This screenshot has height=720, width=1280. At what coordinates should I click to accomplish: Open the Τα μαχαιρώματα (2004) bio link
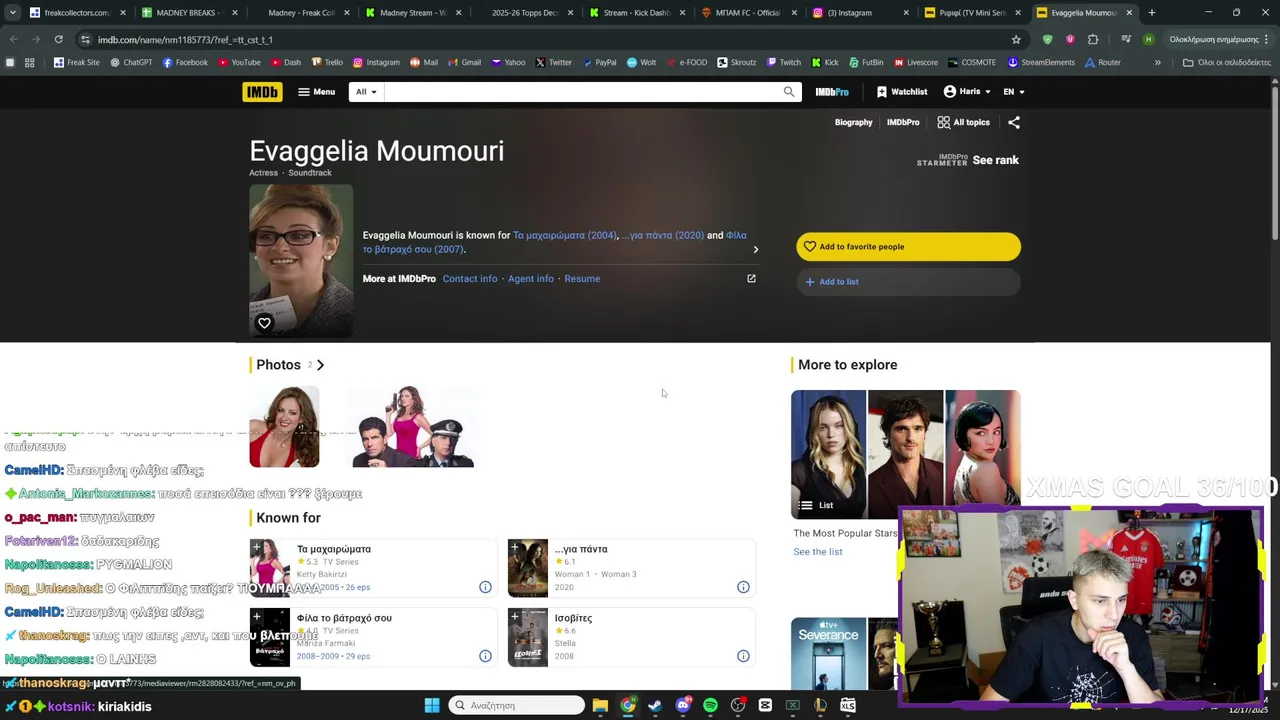pos(565,235)
